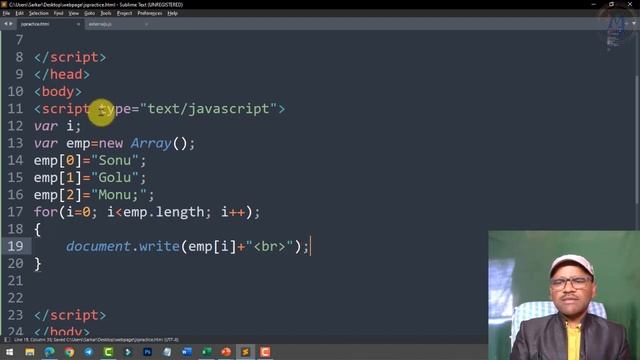Click the closing brace on line 20

(38, 264)
